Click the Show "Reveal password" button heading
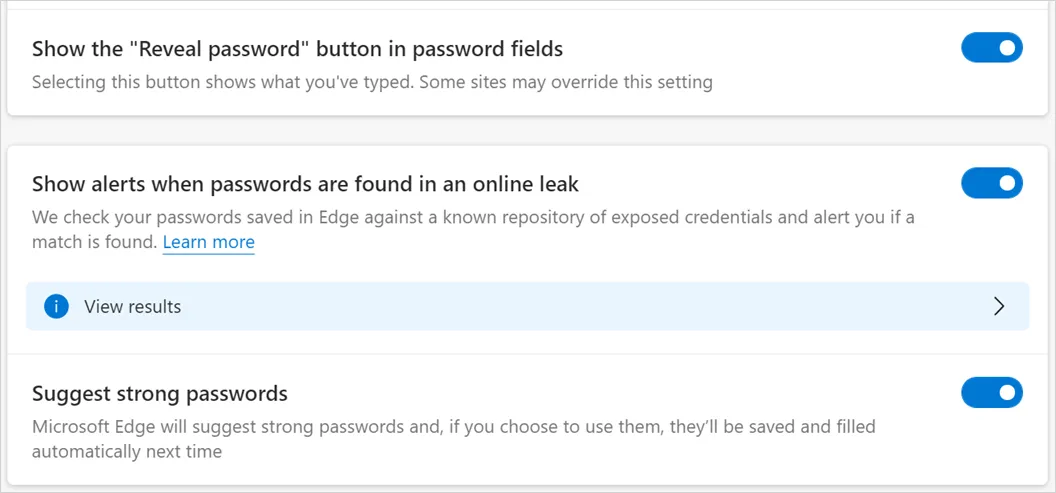 (297, 49)
